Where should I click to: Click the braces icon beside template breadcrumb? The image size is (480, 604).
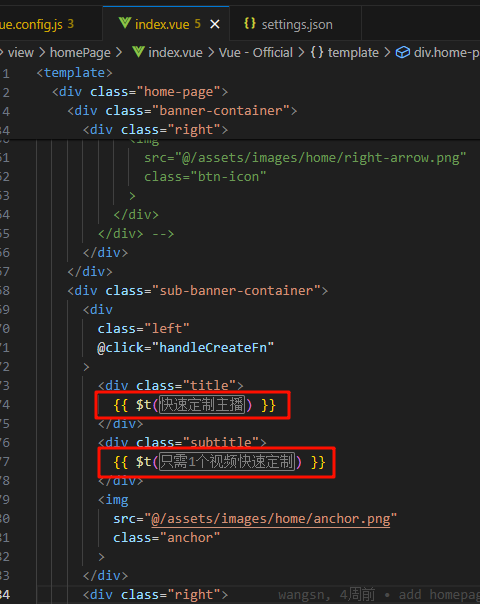[317, 52]
